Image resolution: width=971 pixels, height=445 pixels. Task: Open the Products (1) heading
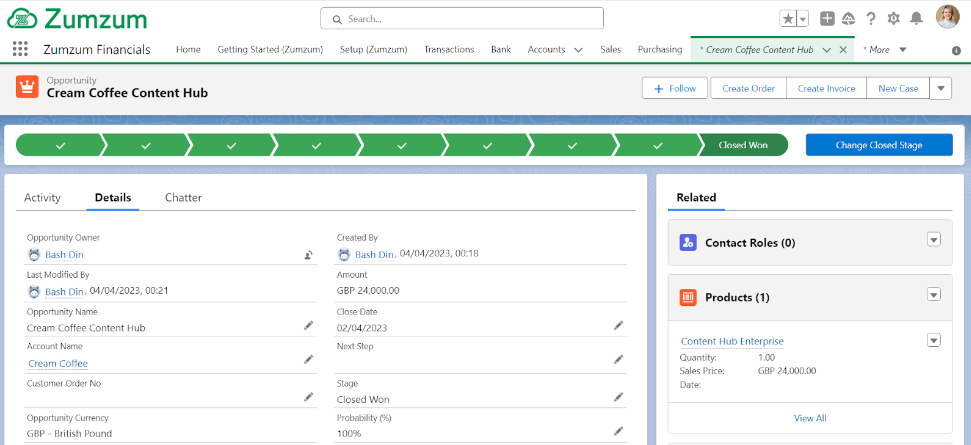[x=737, y=298]
